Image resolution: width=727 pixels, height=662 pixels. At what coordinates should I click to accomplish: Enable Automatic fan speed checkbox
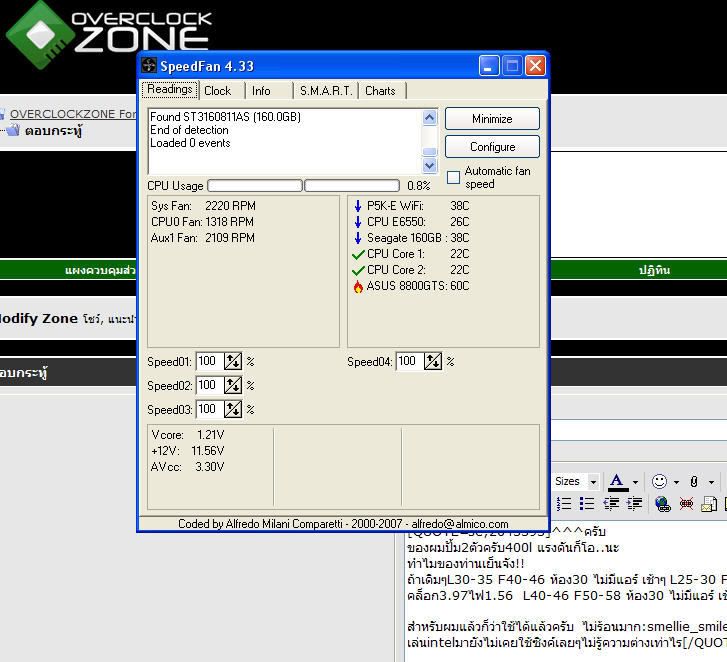454,178
